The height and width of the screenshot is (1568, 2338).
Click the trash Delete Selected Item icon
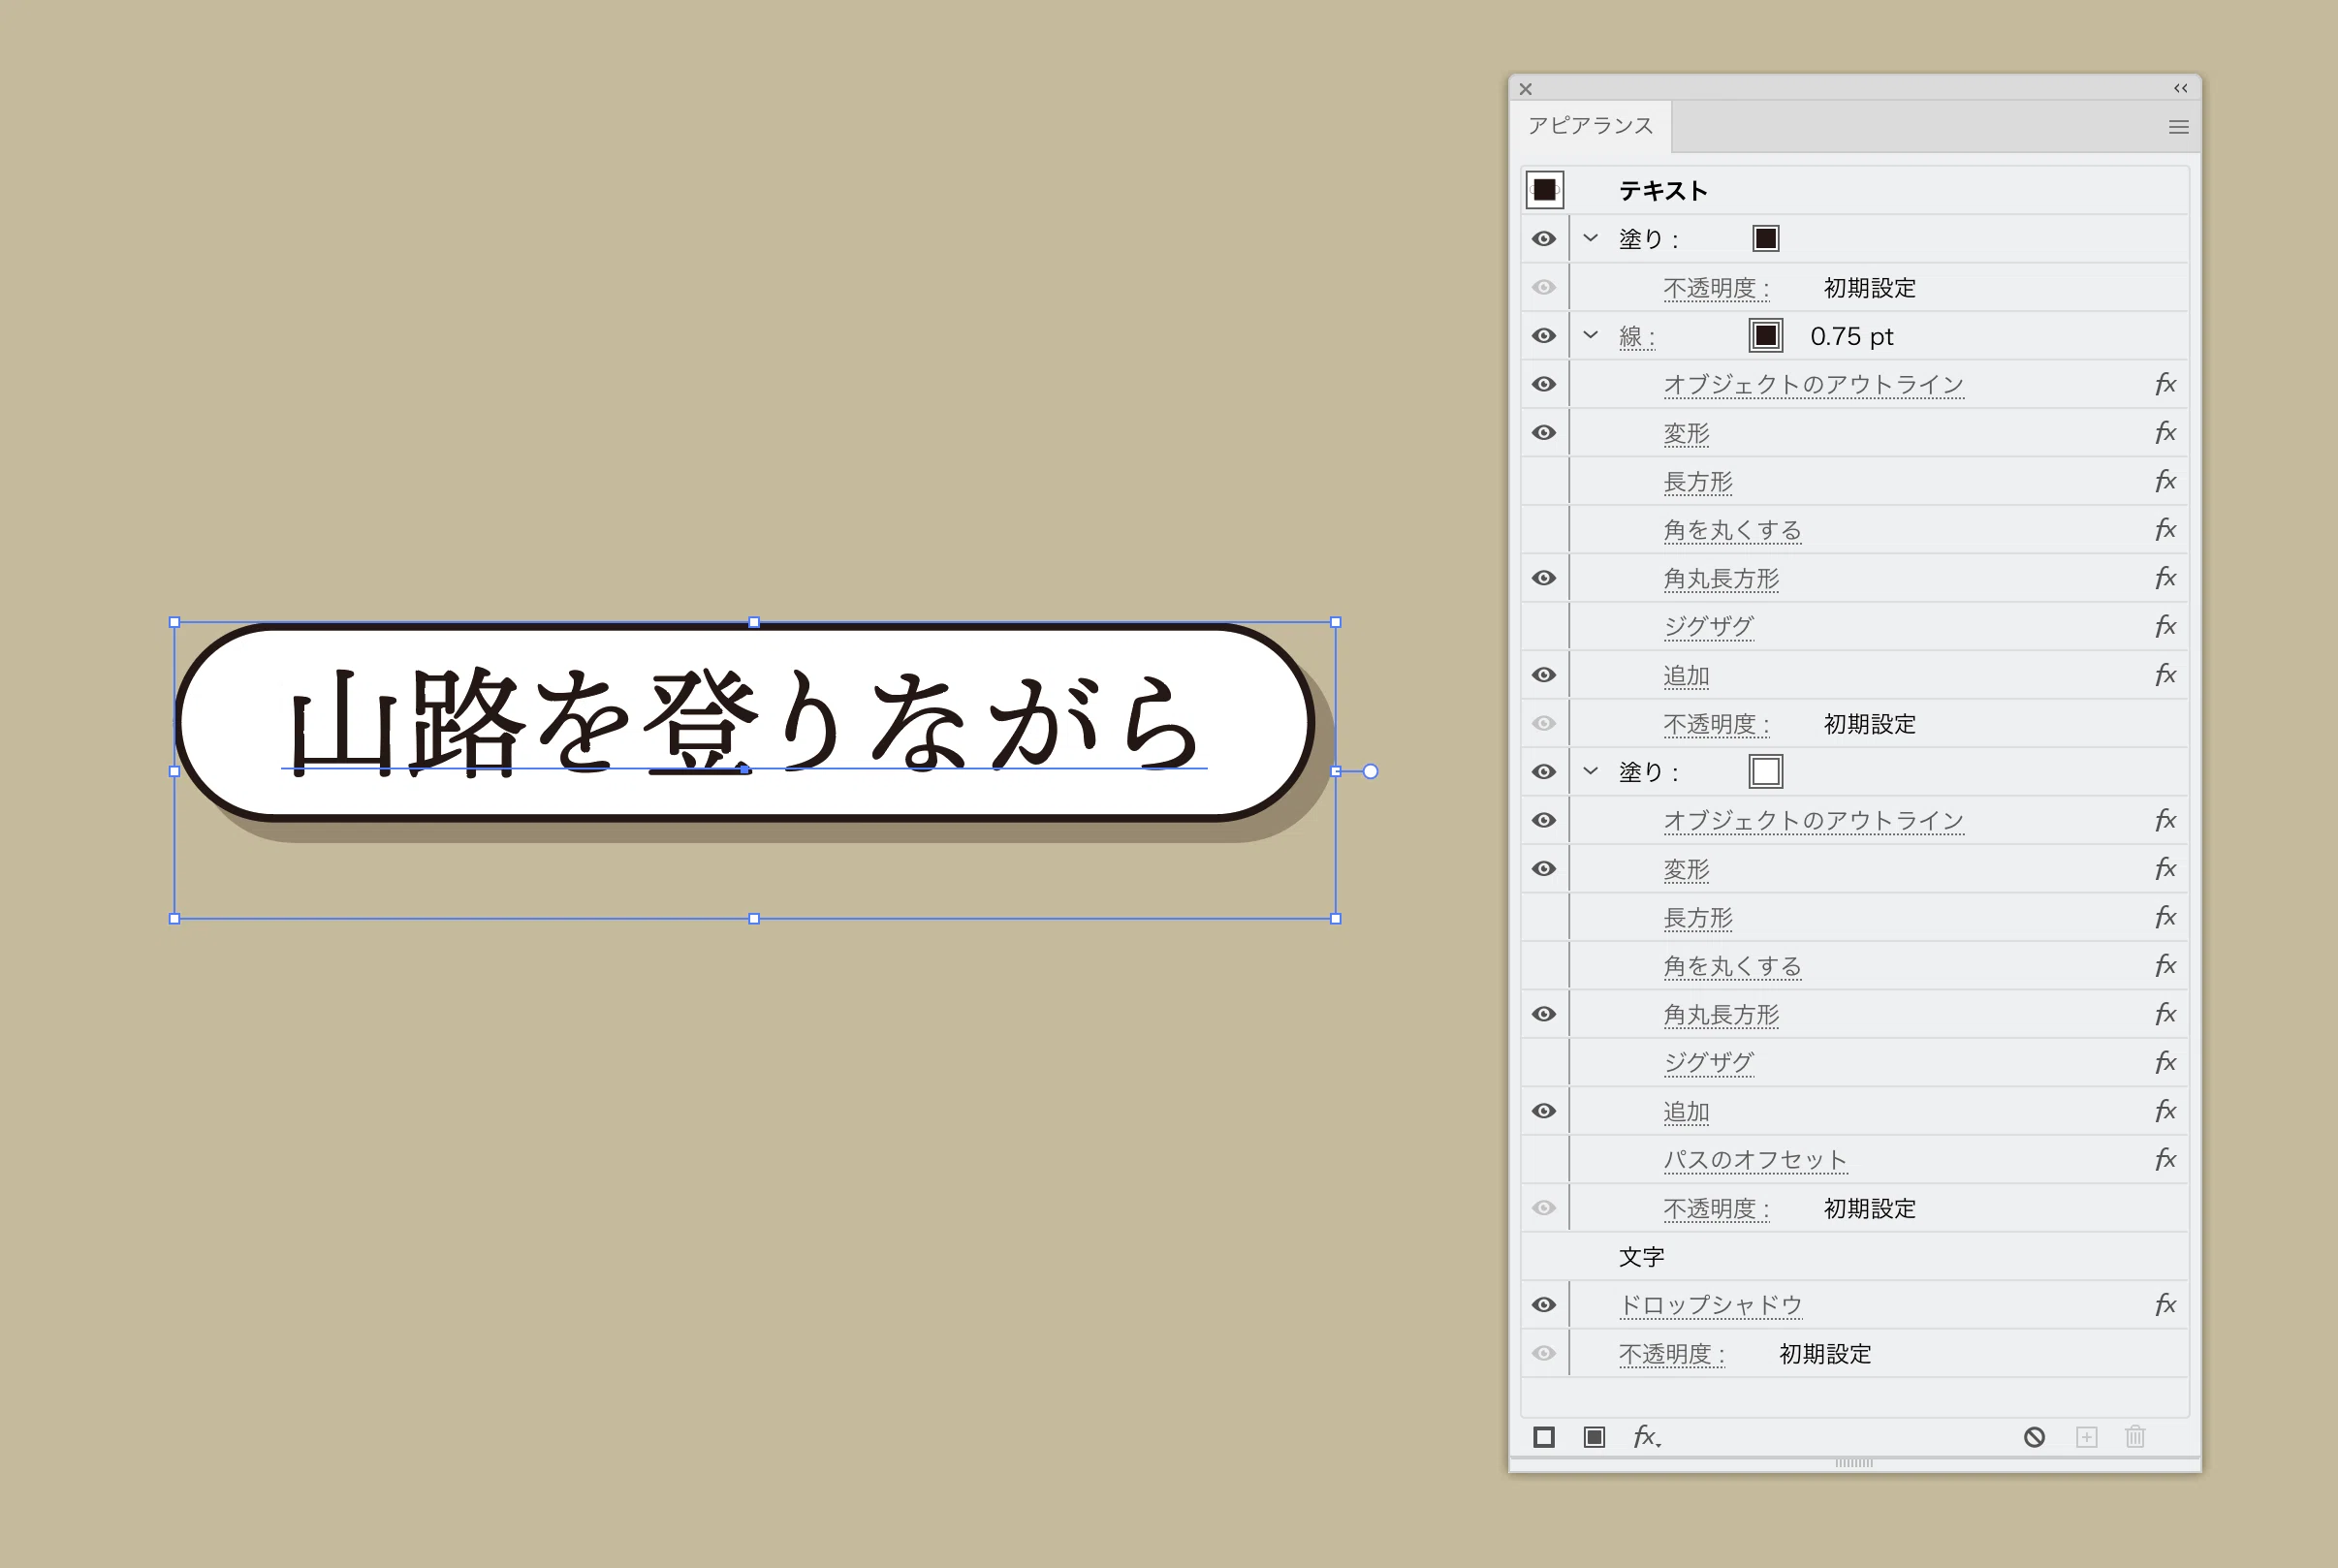tap(2135, 1437)
